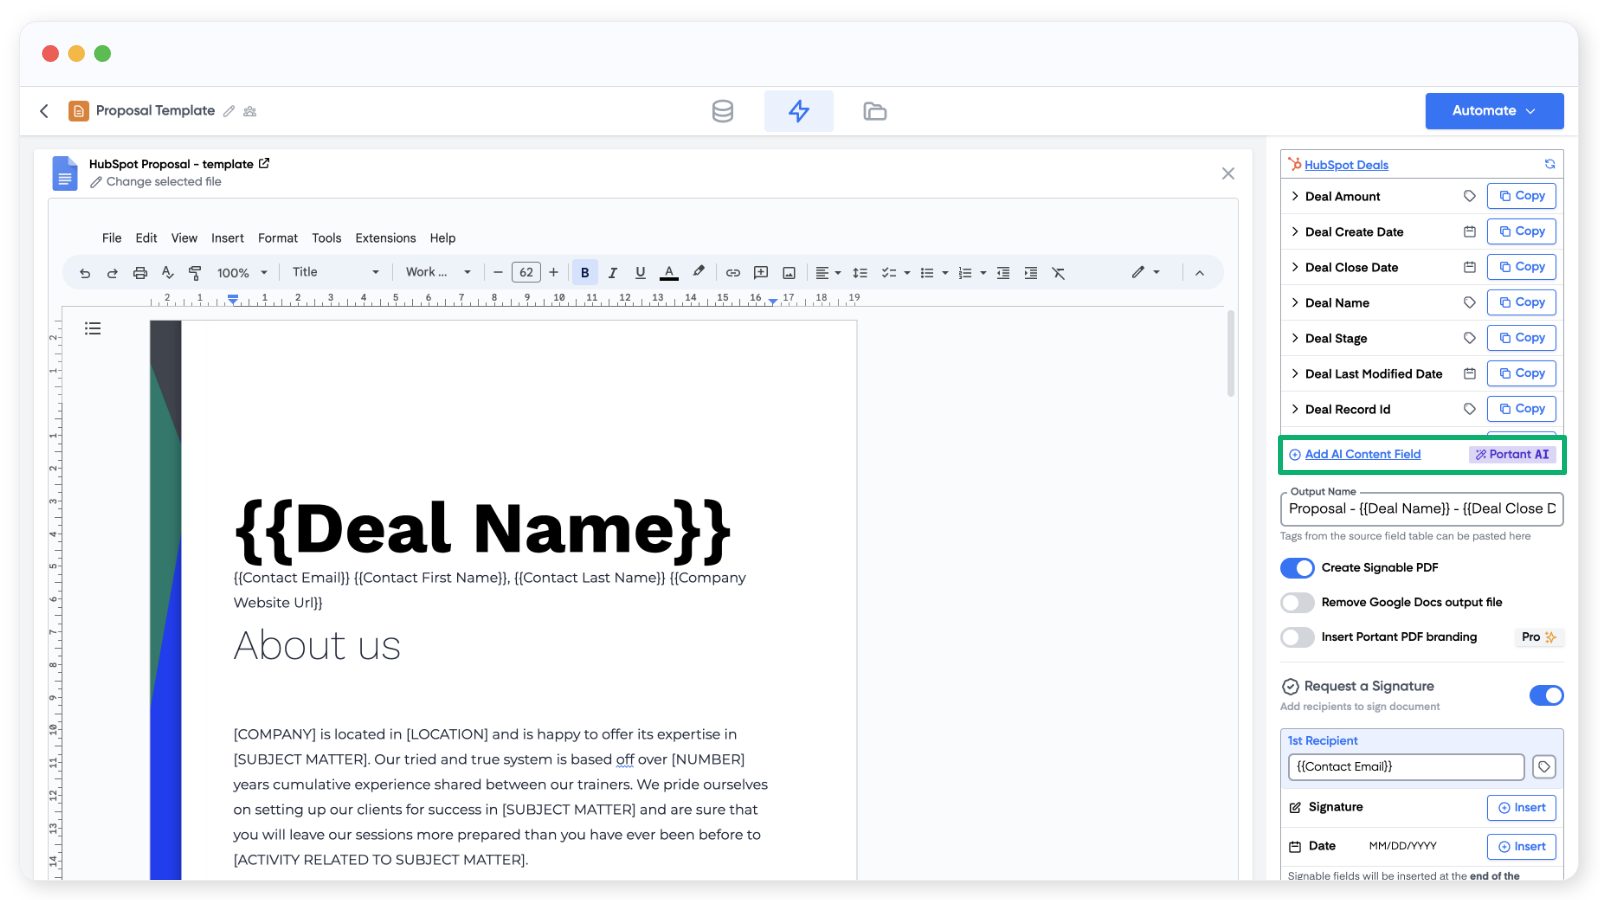Open the database source icon
This screenshot has width=1600, height=900.
722,111
